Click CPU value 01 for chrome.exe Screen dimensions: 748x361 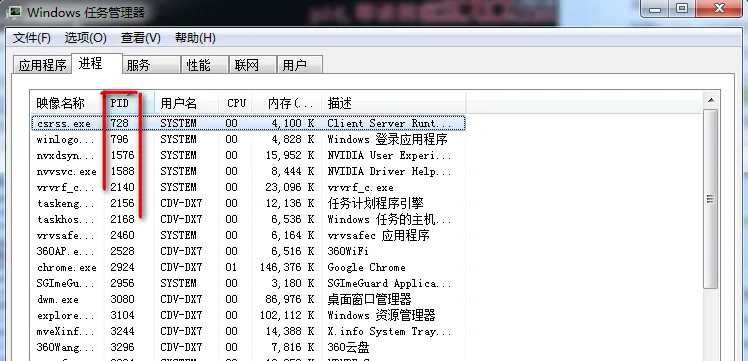(231, 267)
